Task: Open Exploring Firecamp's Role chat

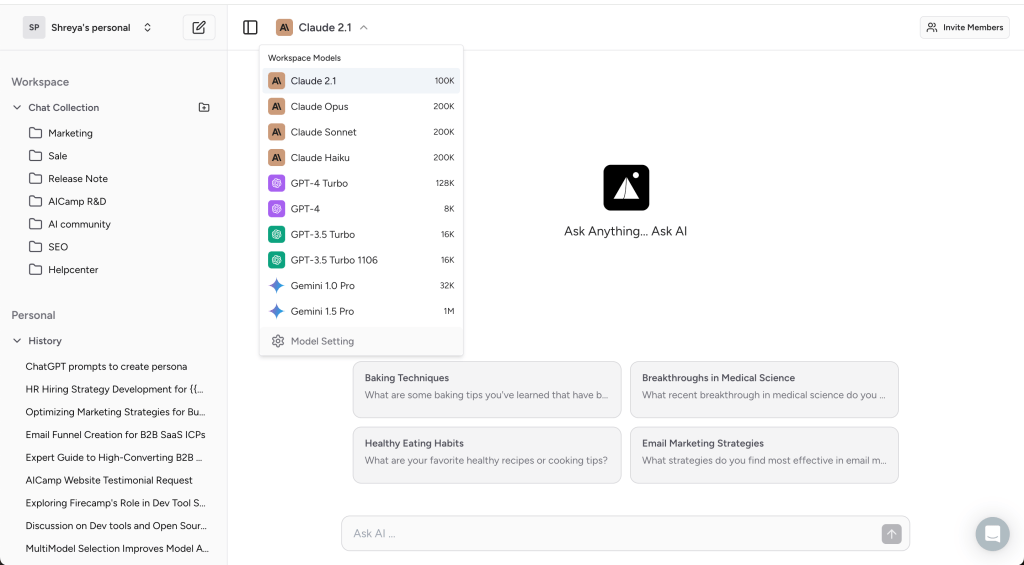Action: [115, 503]
